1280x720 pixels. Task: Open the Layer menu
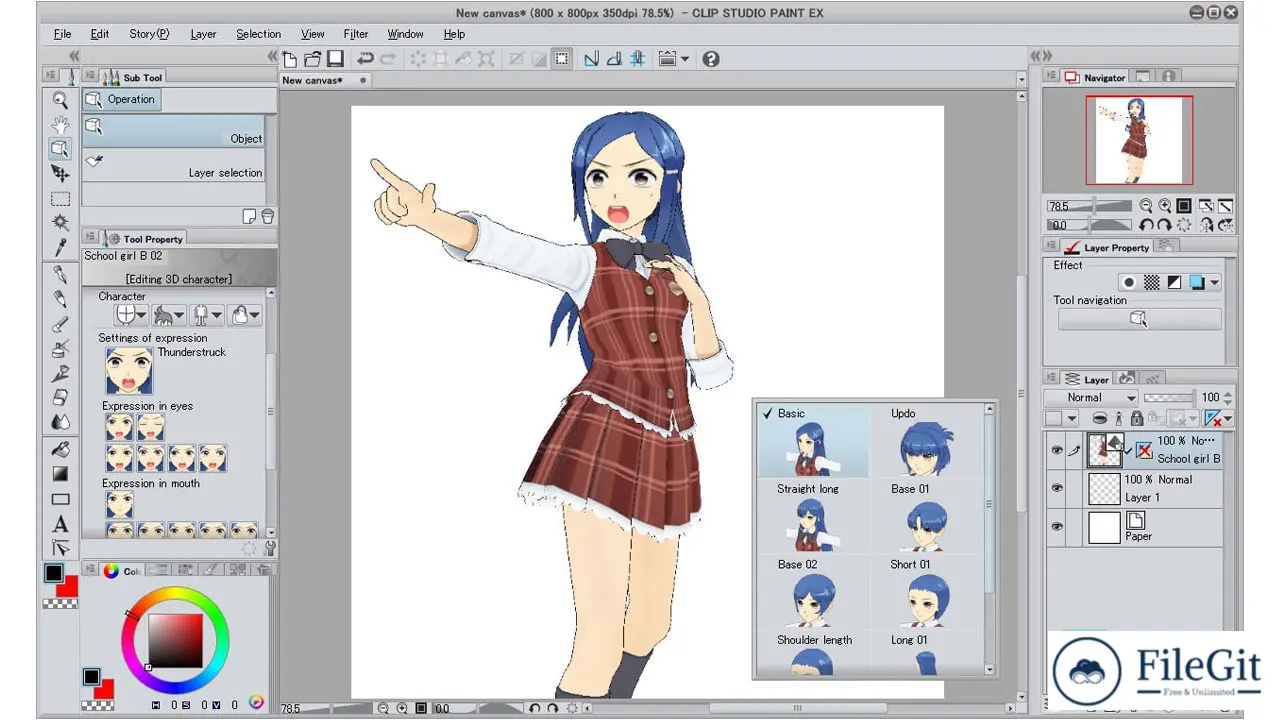(203, 34)
